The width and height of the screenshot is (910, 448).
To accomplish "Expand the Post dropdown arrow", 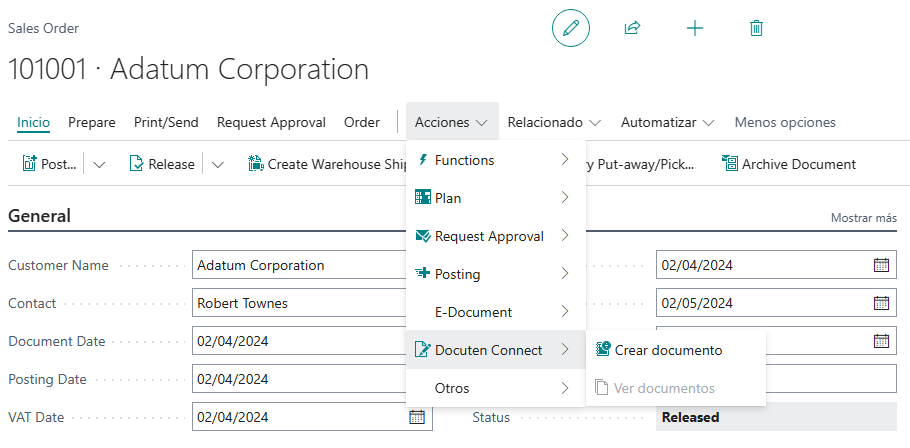I will [x=99, y=164].
